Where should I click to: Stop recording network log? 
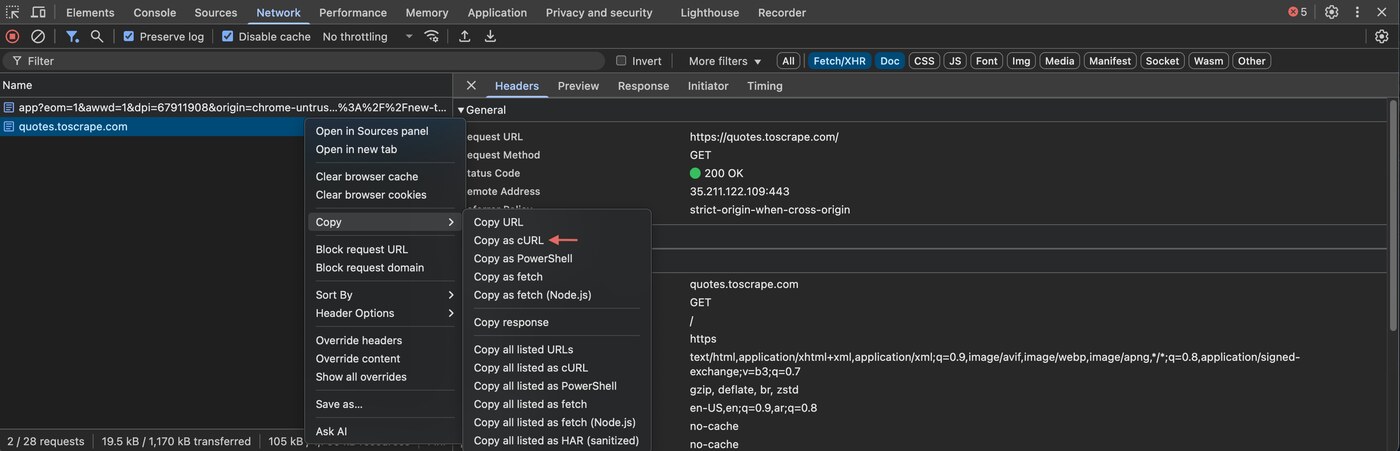(13, 36)
